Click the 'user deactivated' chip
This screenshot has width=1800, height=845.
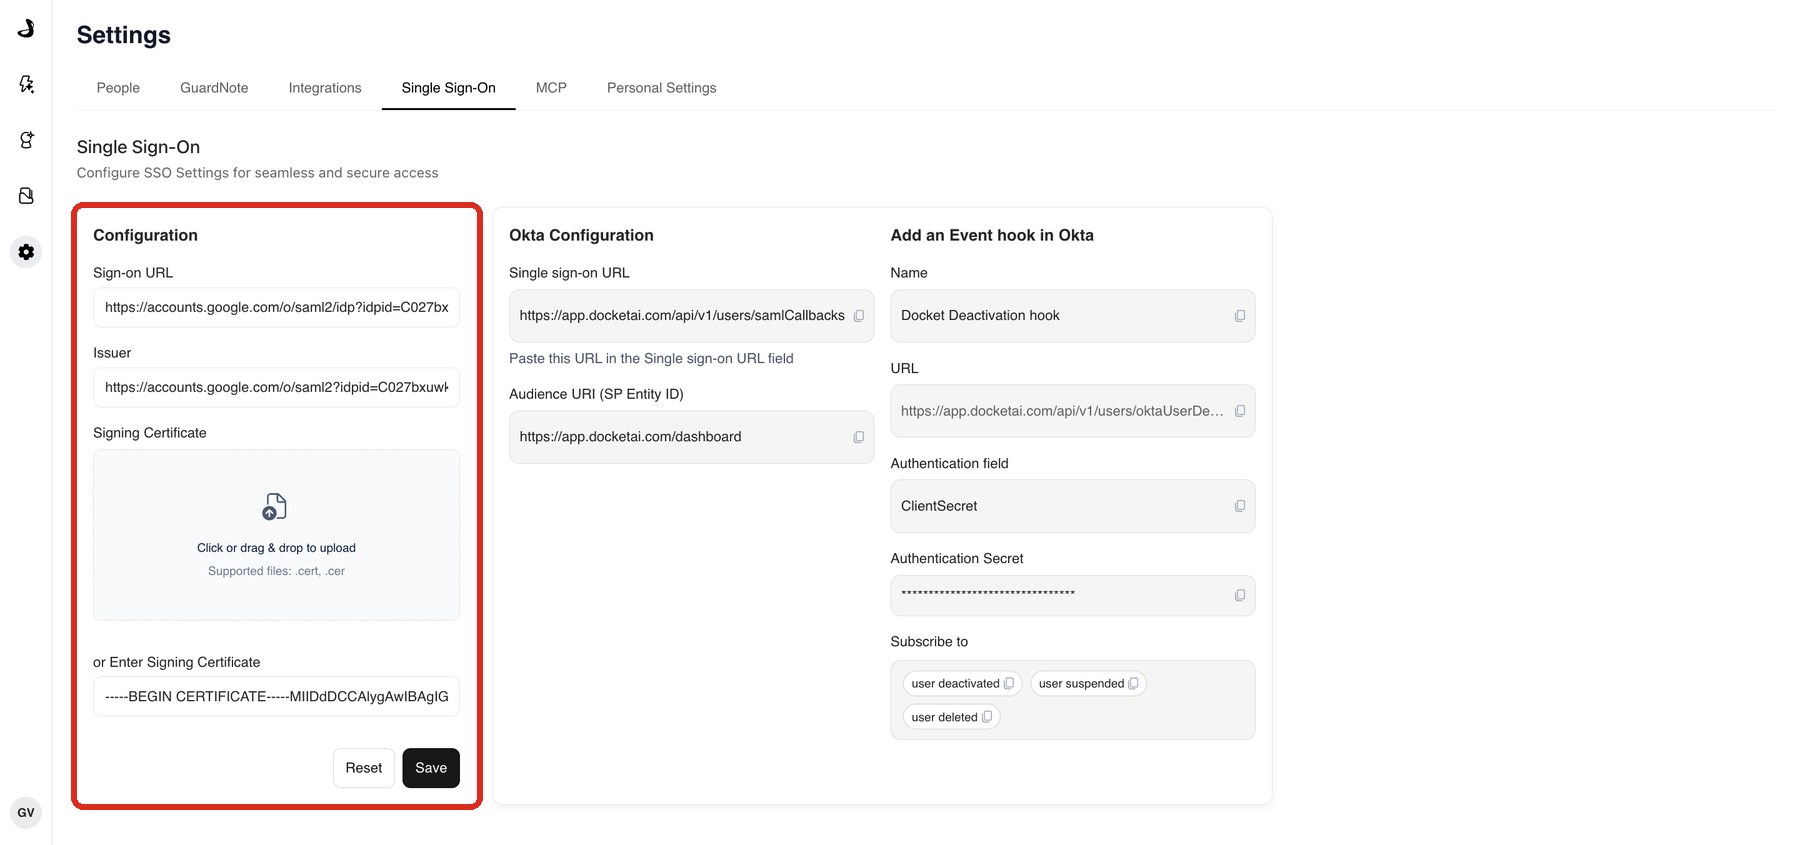click(x=962, y=684)
